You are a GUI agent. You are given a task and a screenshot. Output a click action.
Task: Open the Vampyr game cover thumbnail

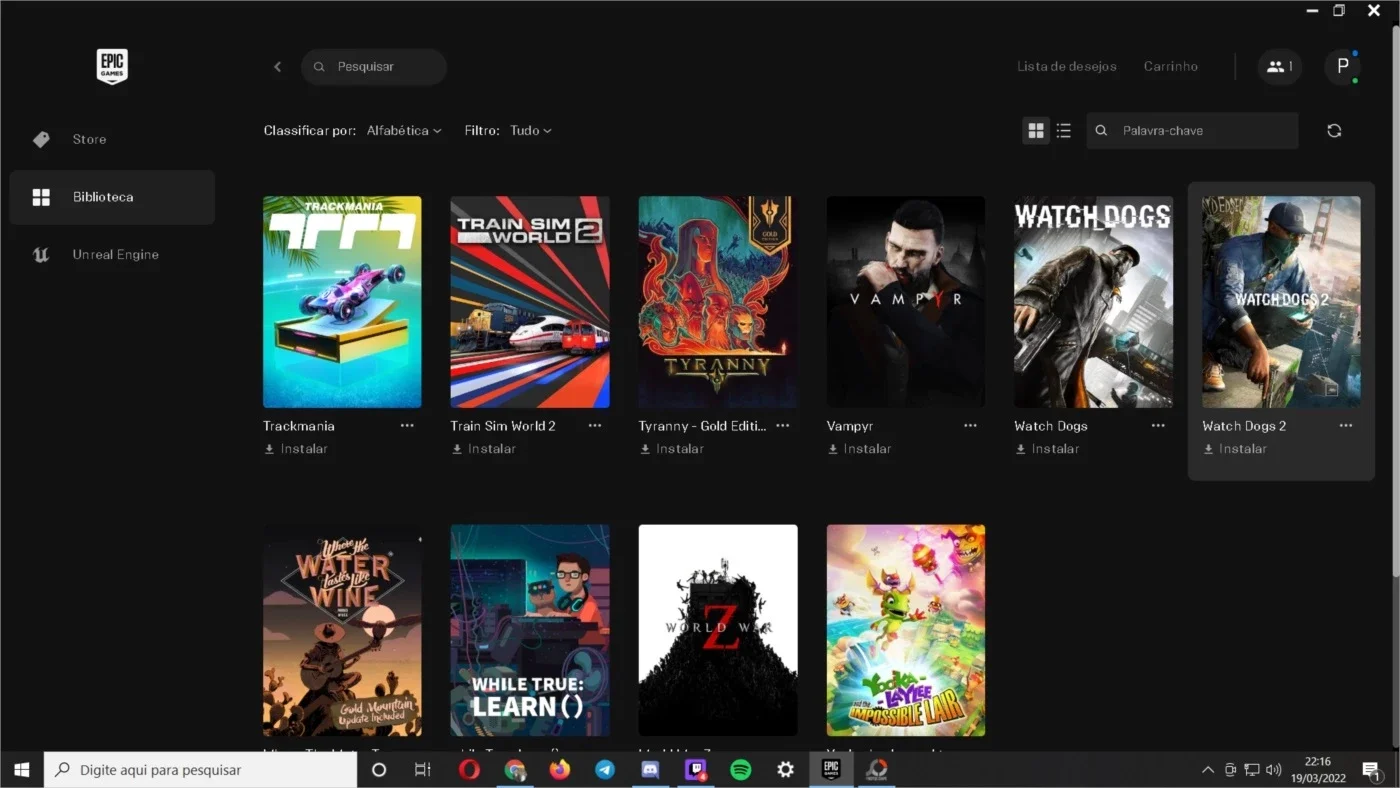tap(906, 302)
